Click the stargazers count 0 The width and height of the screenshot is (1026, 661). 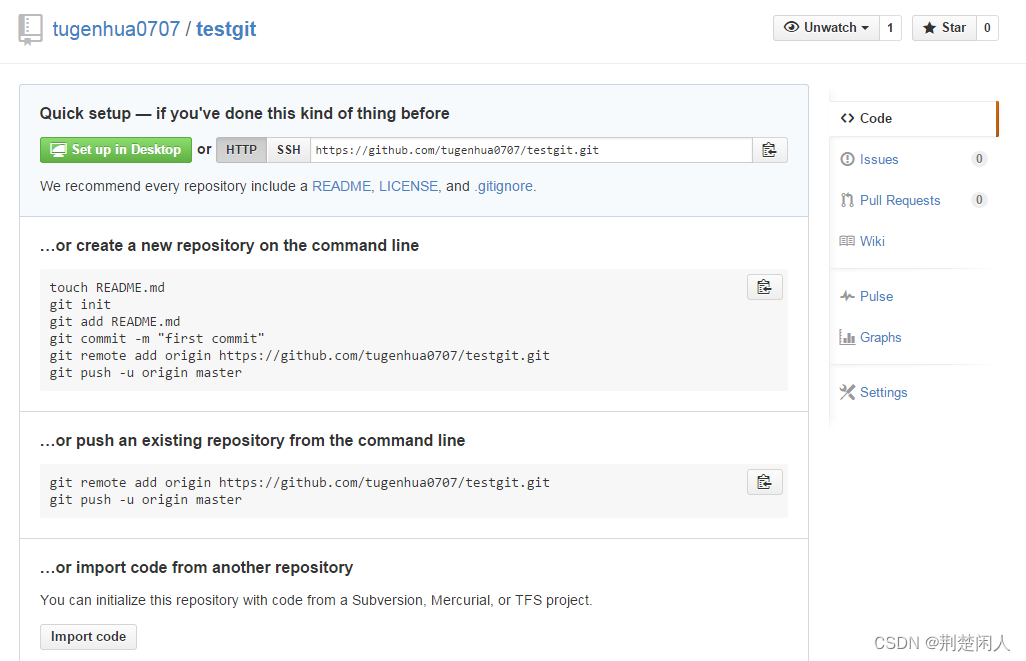point(987,27)
